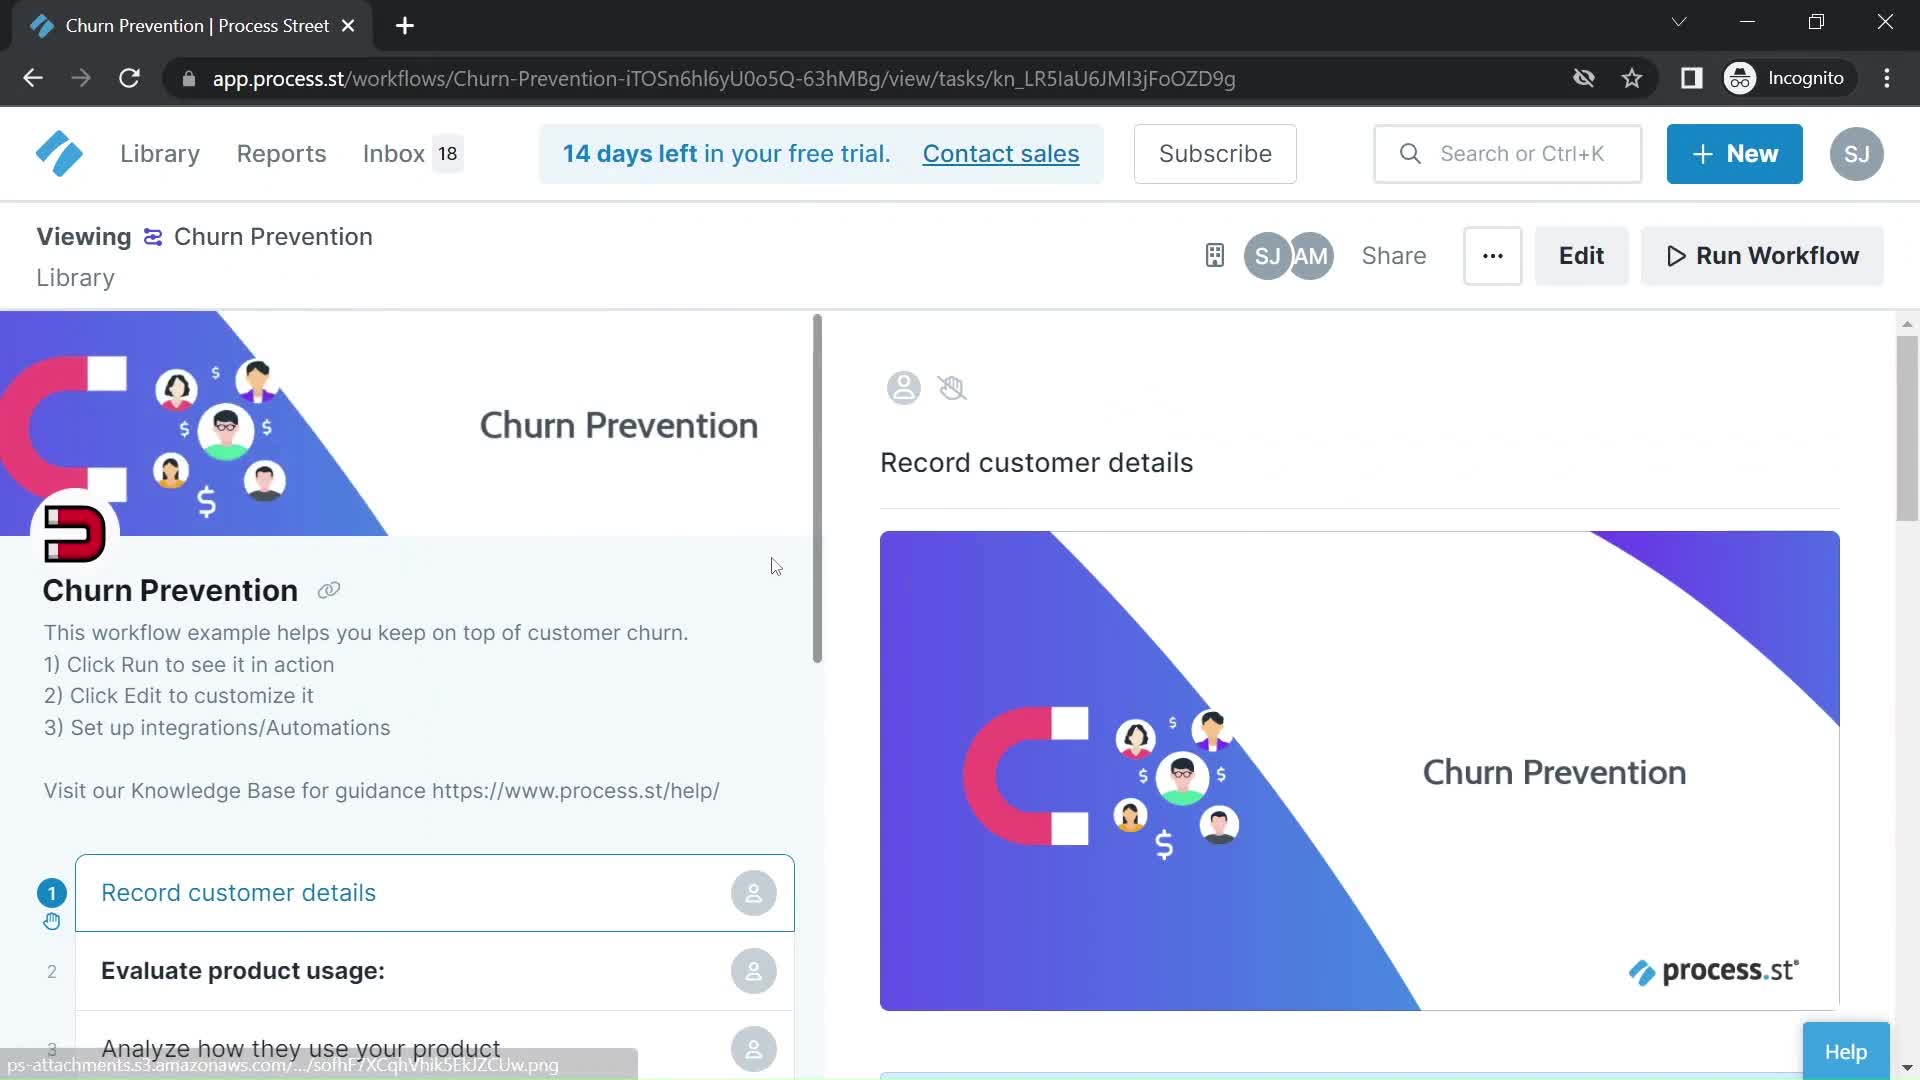The height and width of the screenshot is (1080, 1920).
Task: Toggle the user profile icon on step 3
Action: (753, 1048)
